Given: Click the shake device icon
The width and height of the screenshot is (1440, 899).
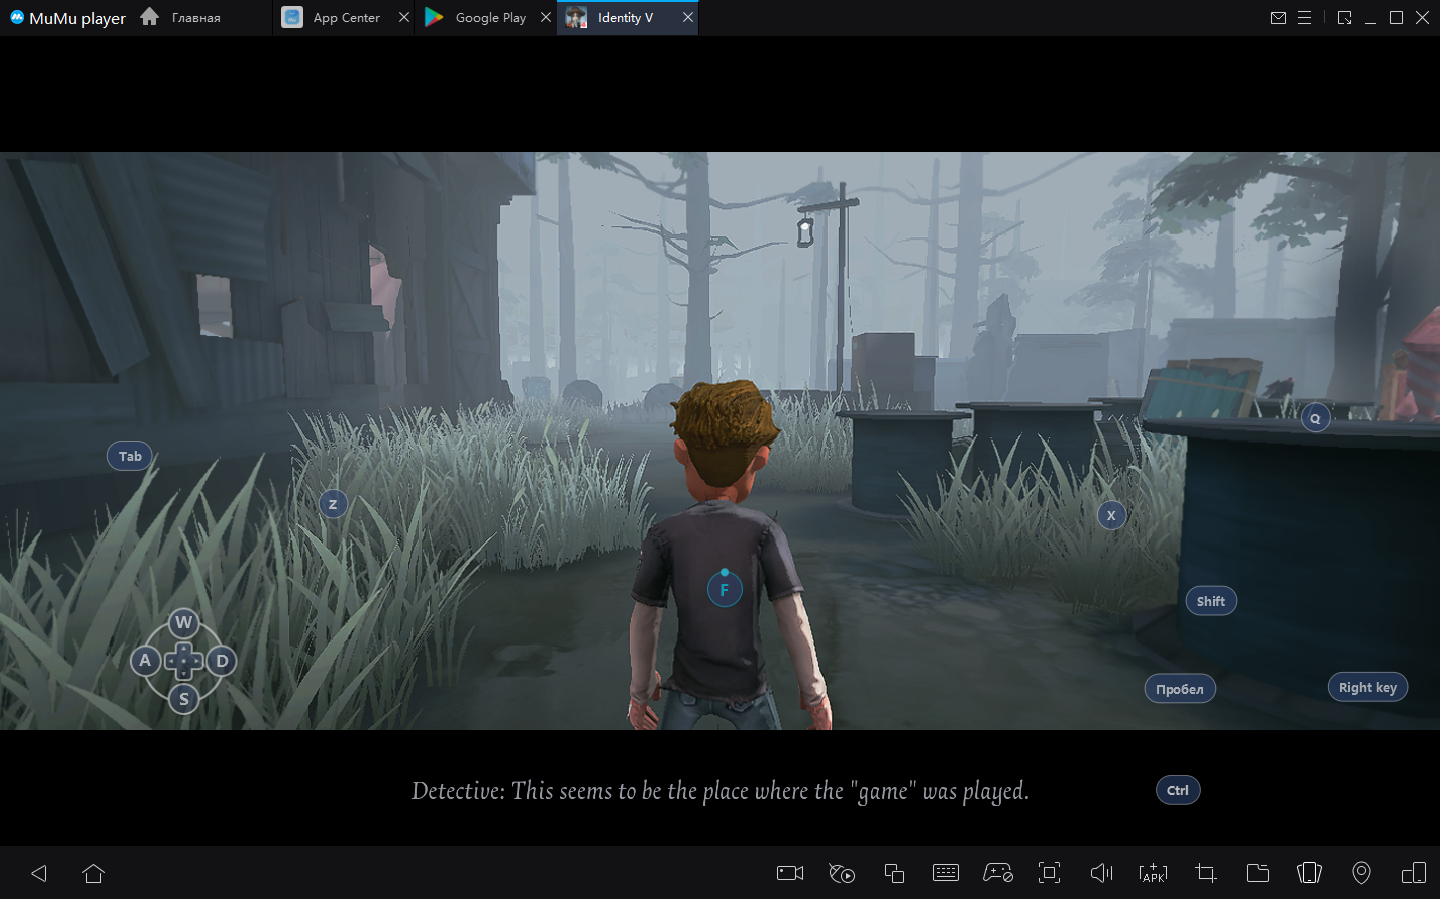Looking at the screenshot, I should (x=1309, y=873).
